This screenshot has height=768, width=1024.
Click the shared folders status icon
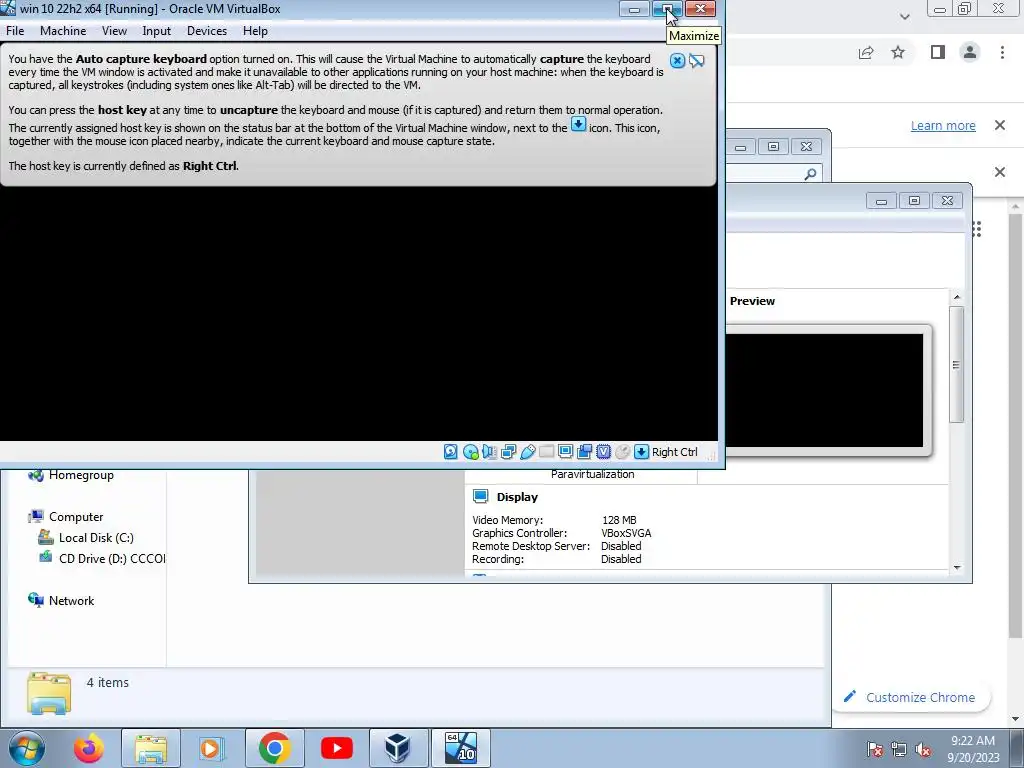(547, 452)
